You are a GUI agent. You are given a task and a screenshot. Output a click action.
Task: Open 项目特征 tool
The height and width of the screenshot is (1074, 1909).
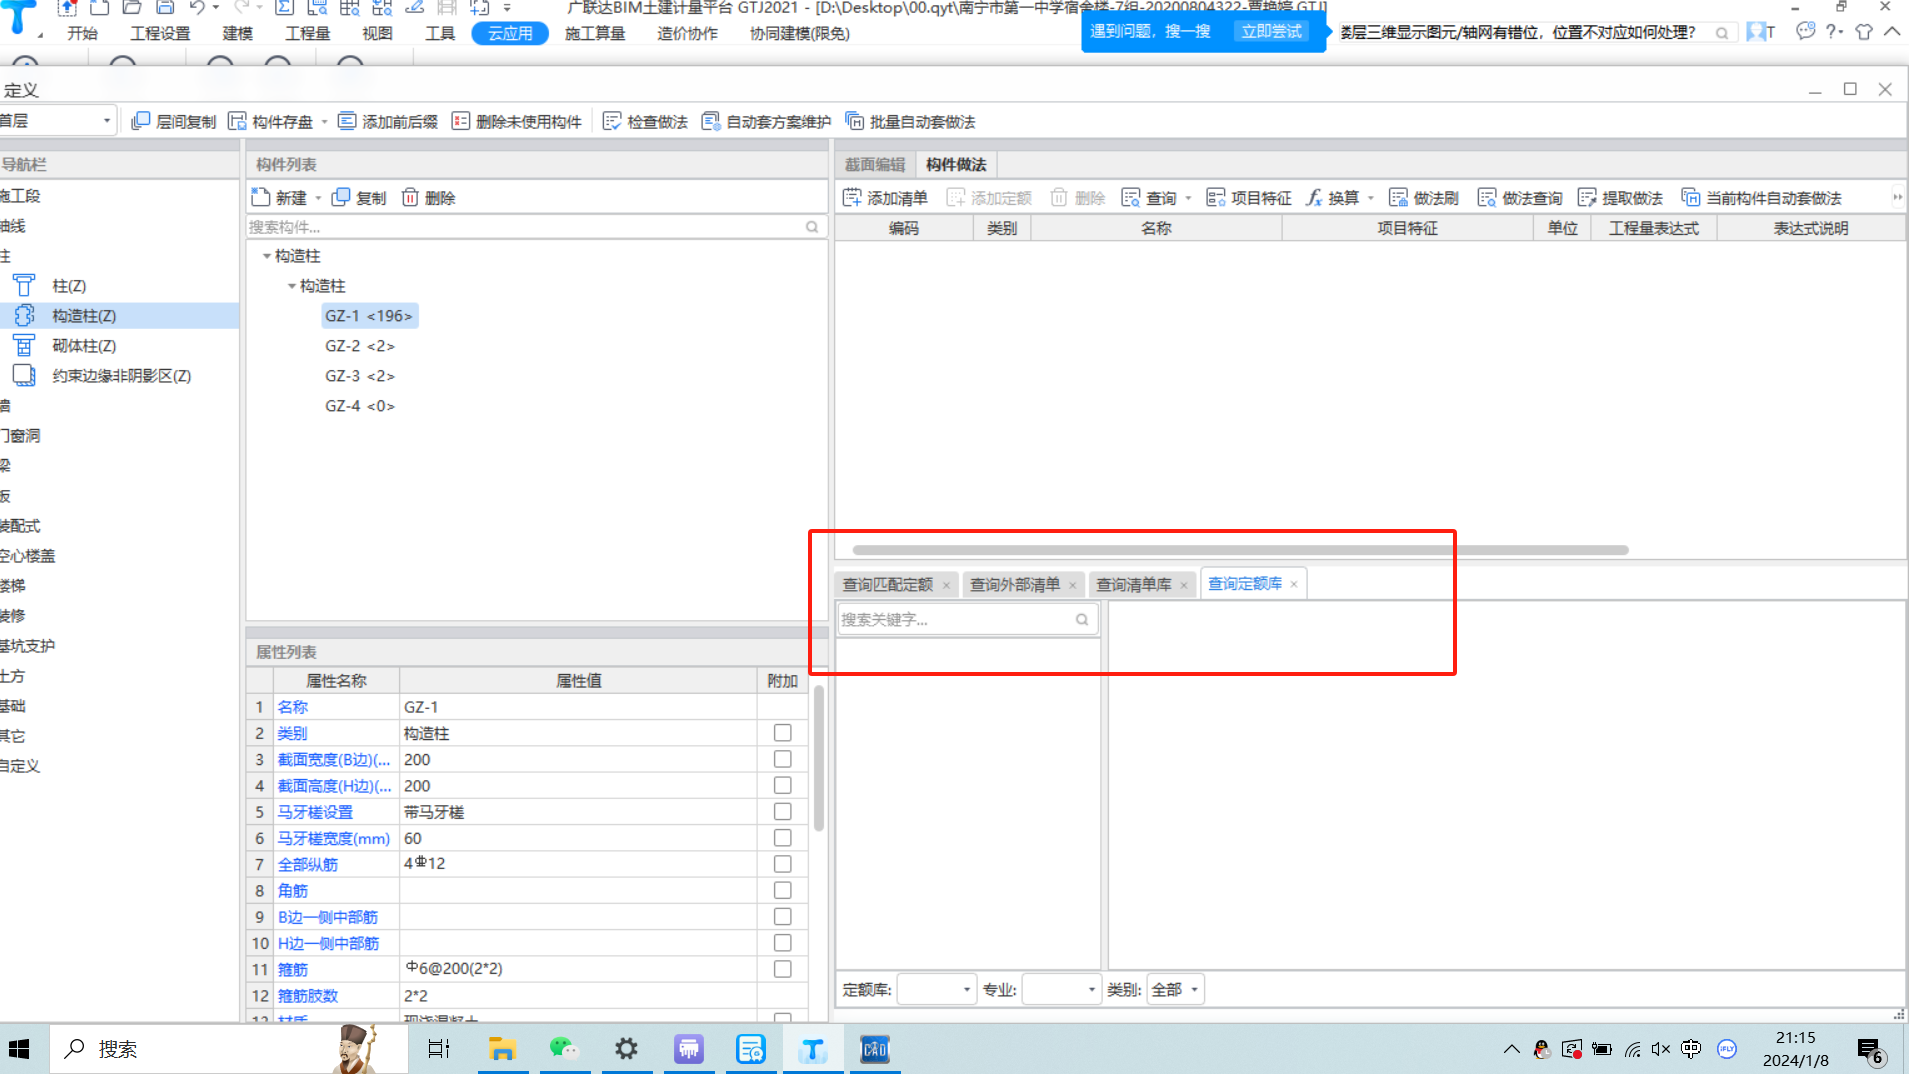(x=1249, y=198)
